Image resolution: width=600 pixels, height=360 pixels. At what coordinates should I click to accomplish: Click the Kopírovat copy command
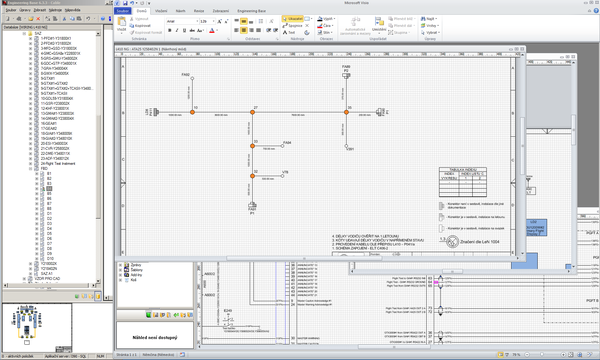click(140, 26)
